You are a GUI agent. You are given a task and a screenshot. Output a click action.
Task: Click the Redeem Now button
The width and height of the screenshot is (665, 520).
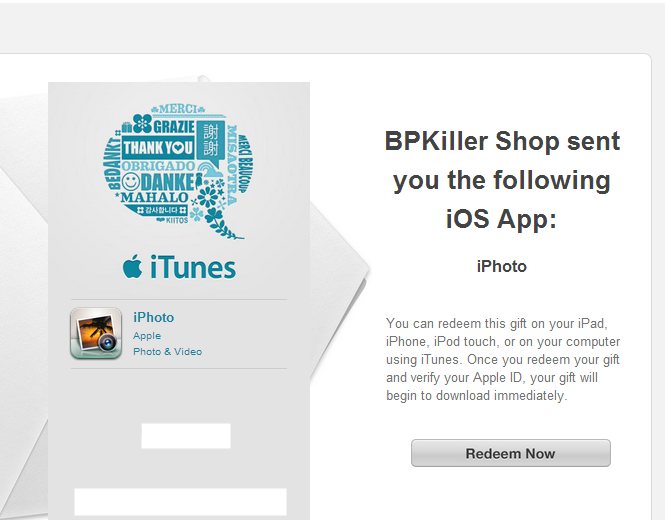[x=511, y=453]
